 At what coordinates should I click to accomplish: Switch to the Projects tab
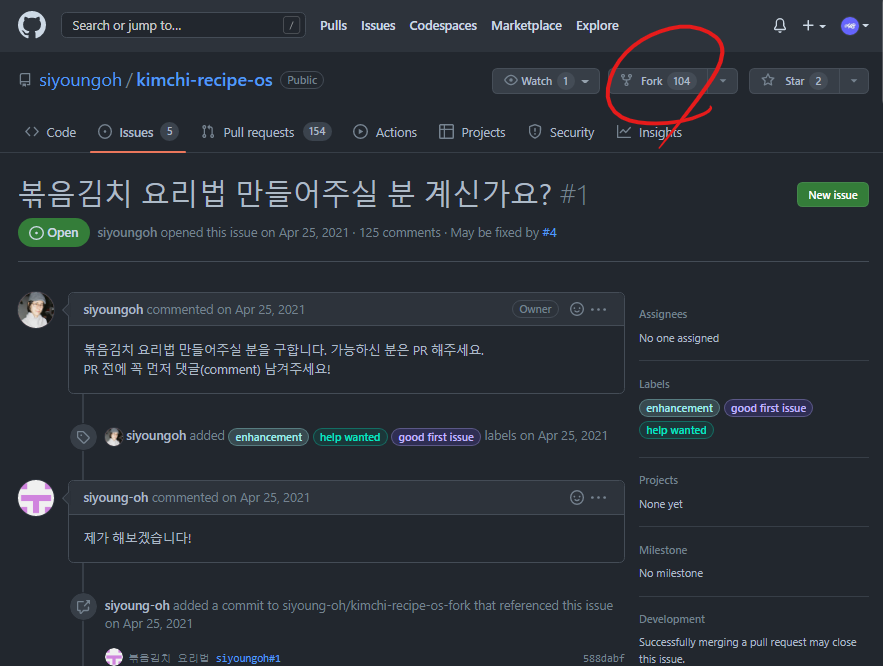click(x=472, y=132)
